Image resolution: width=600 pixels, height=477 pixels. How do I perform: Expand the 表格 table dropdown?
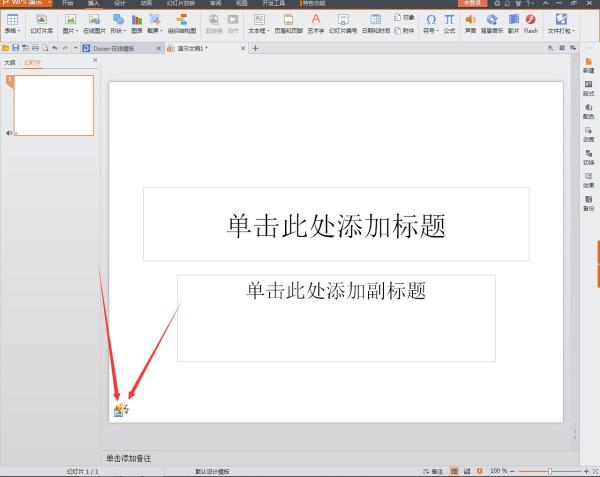tap(12, 31)
